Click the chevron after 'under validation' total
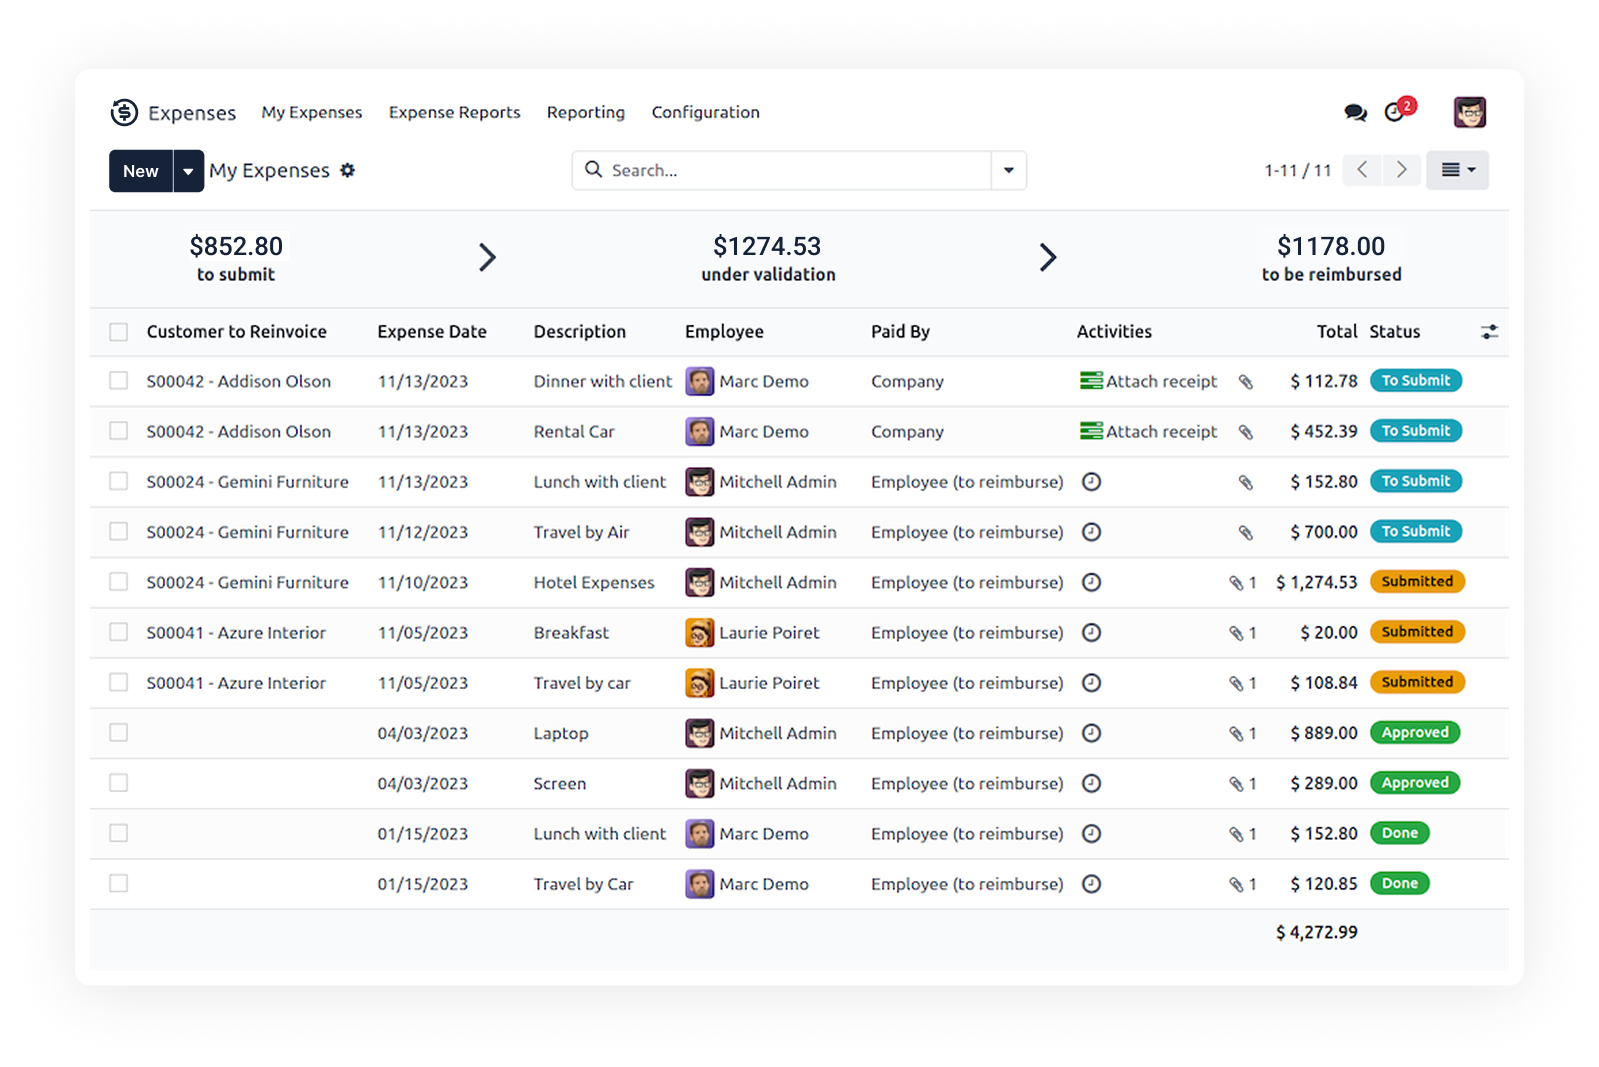The image size is (1599, 1067). point(1047,257)
